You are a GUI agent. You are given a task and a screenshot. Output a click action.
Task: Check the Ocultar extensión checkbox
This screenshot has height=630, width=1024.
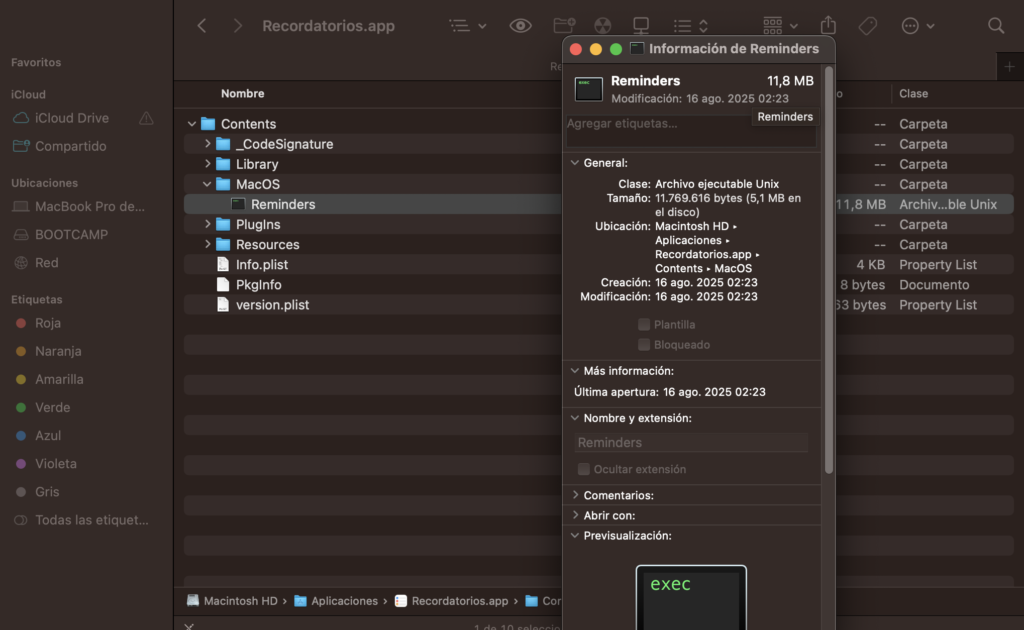pyautogui.click(x=584, y=469)
